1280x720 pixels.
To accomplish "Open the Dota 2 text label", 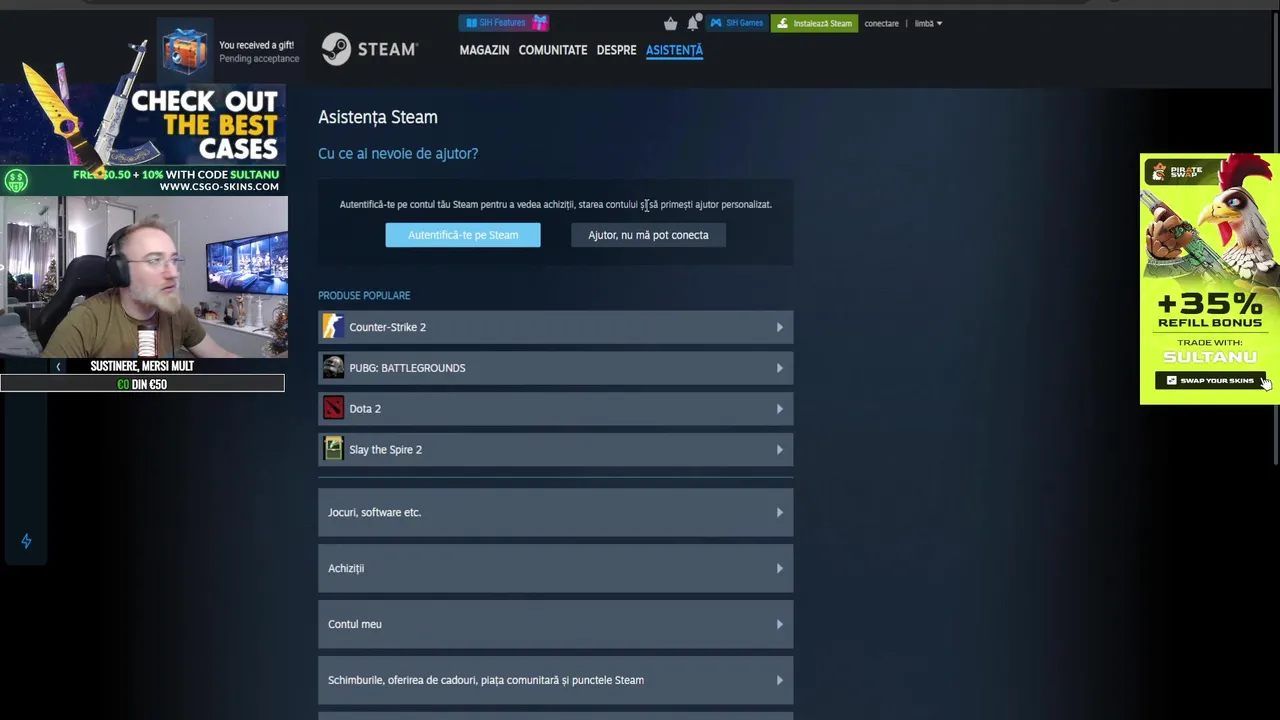I will pyautogui.click(x=365, y=409).
